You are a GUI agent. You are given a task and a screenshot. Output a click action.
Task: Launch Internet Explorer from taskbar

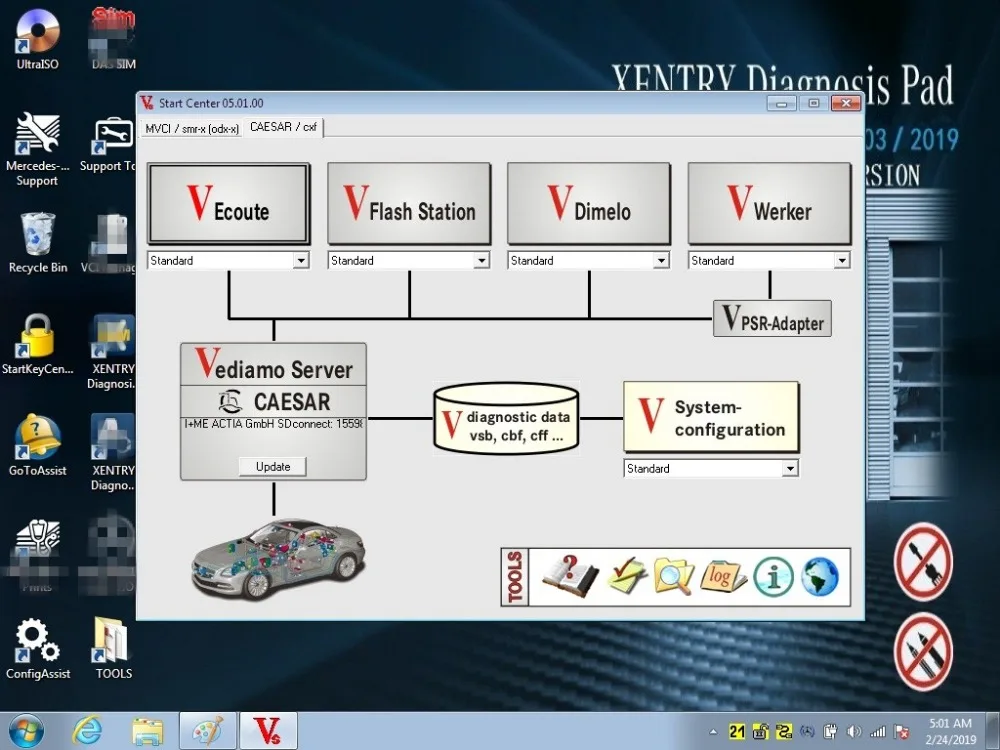[87, 731]
